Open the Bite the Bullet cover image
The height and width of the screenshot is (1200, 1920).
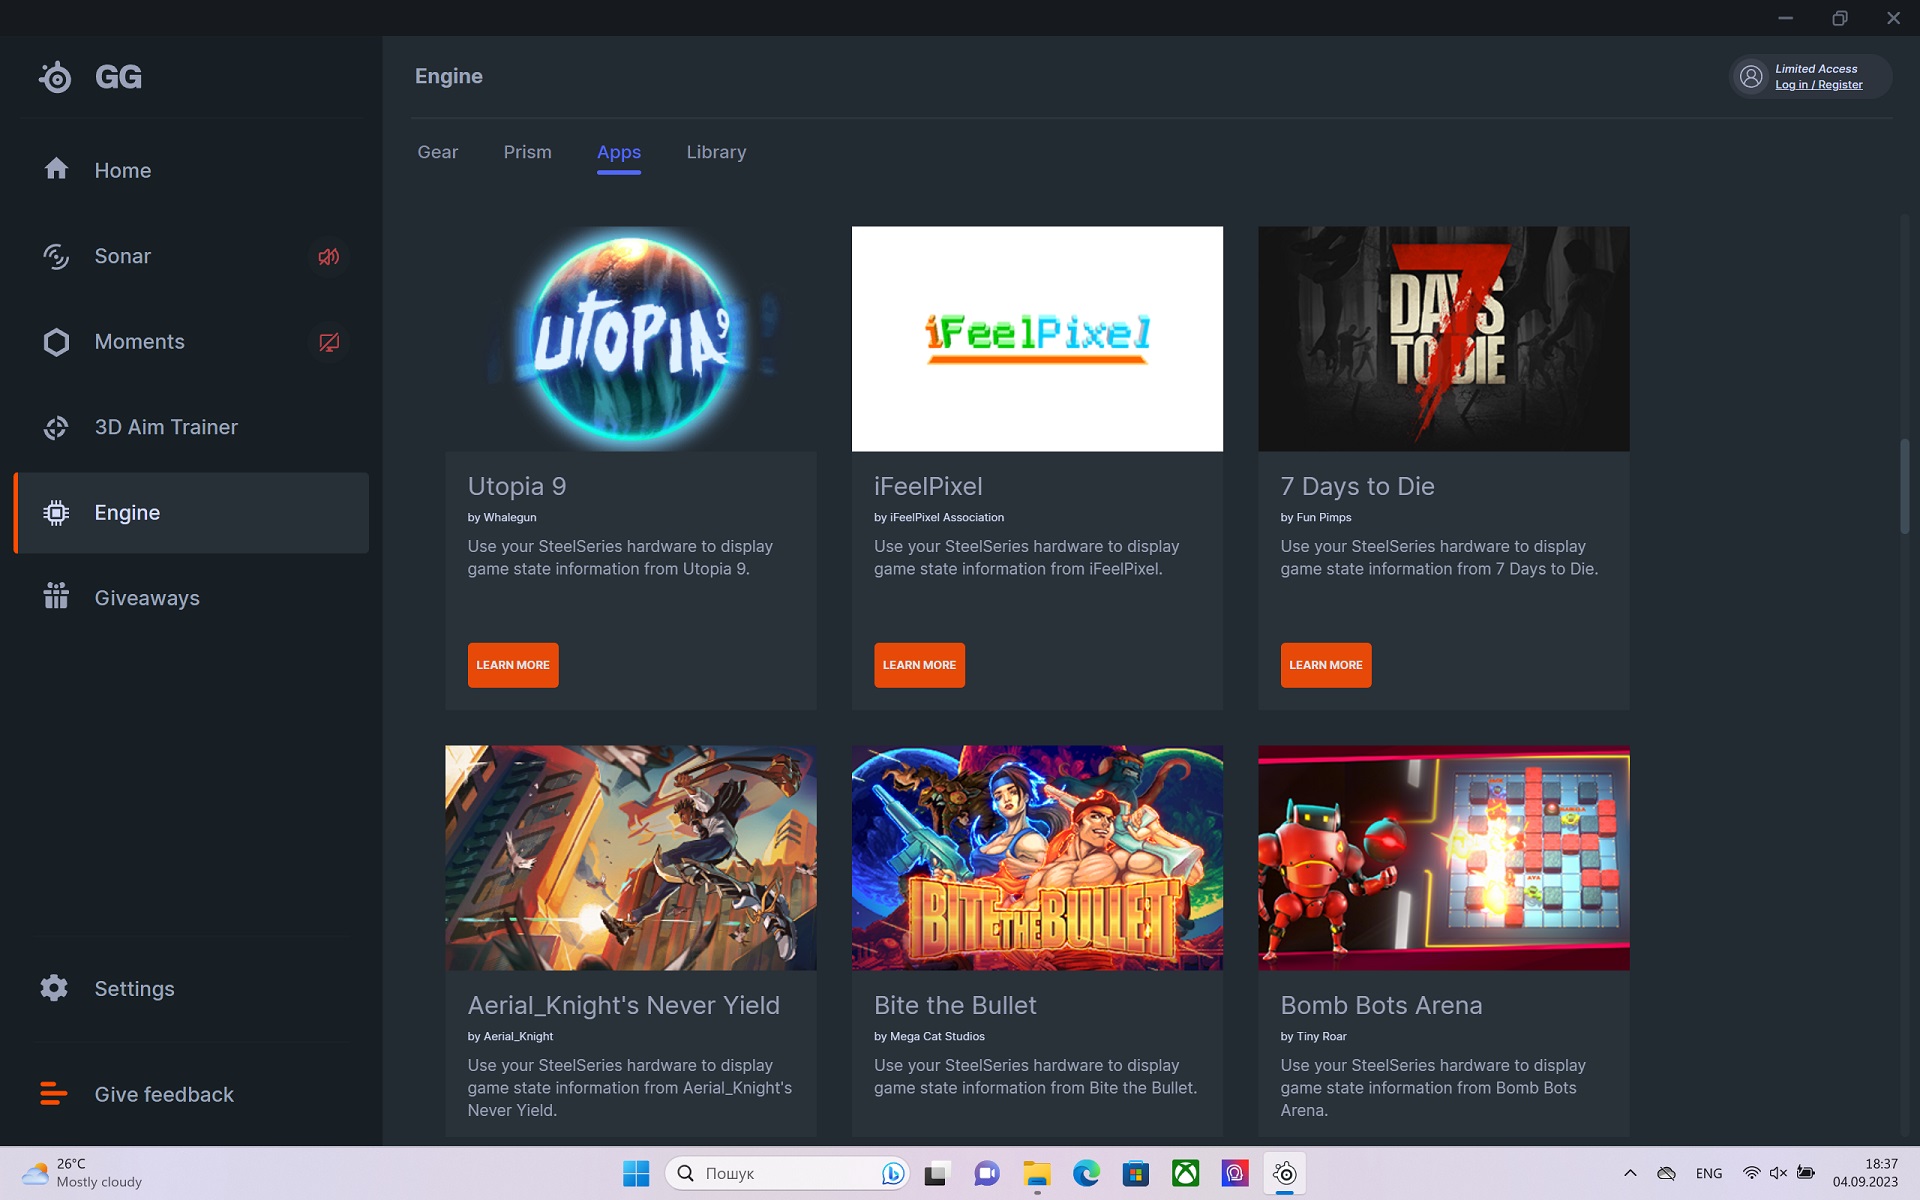click(1037, 857)
